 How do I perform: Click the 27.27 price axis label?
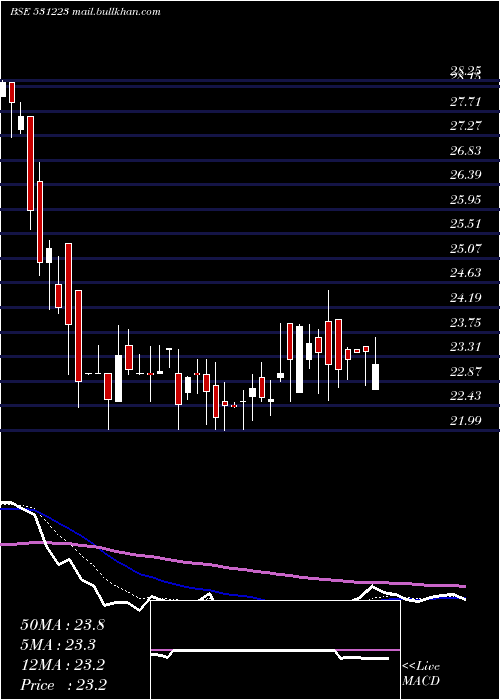point(465,126)
